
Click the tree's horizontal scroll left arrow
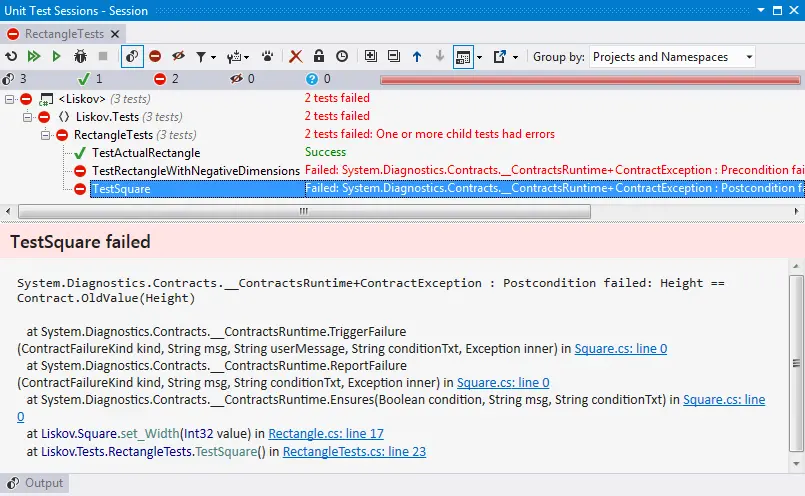pyautogui.click(x=8, y=211)
